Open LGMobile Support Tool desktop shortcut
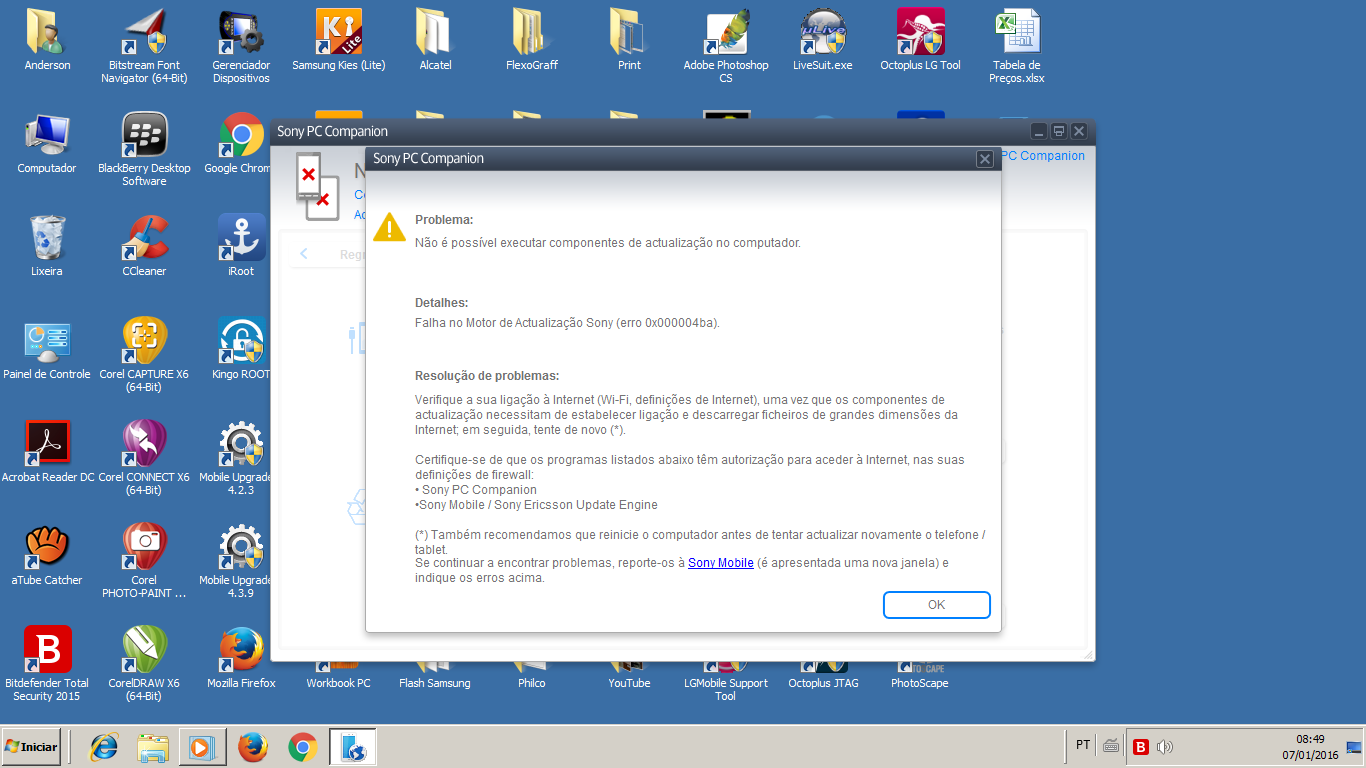This screenshot has height=768, width=1366. point(726,683)
